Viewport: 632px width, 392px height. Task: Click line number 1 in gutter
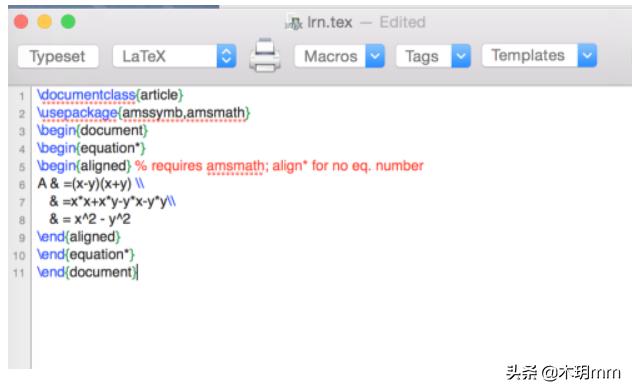(22, 96)
